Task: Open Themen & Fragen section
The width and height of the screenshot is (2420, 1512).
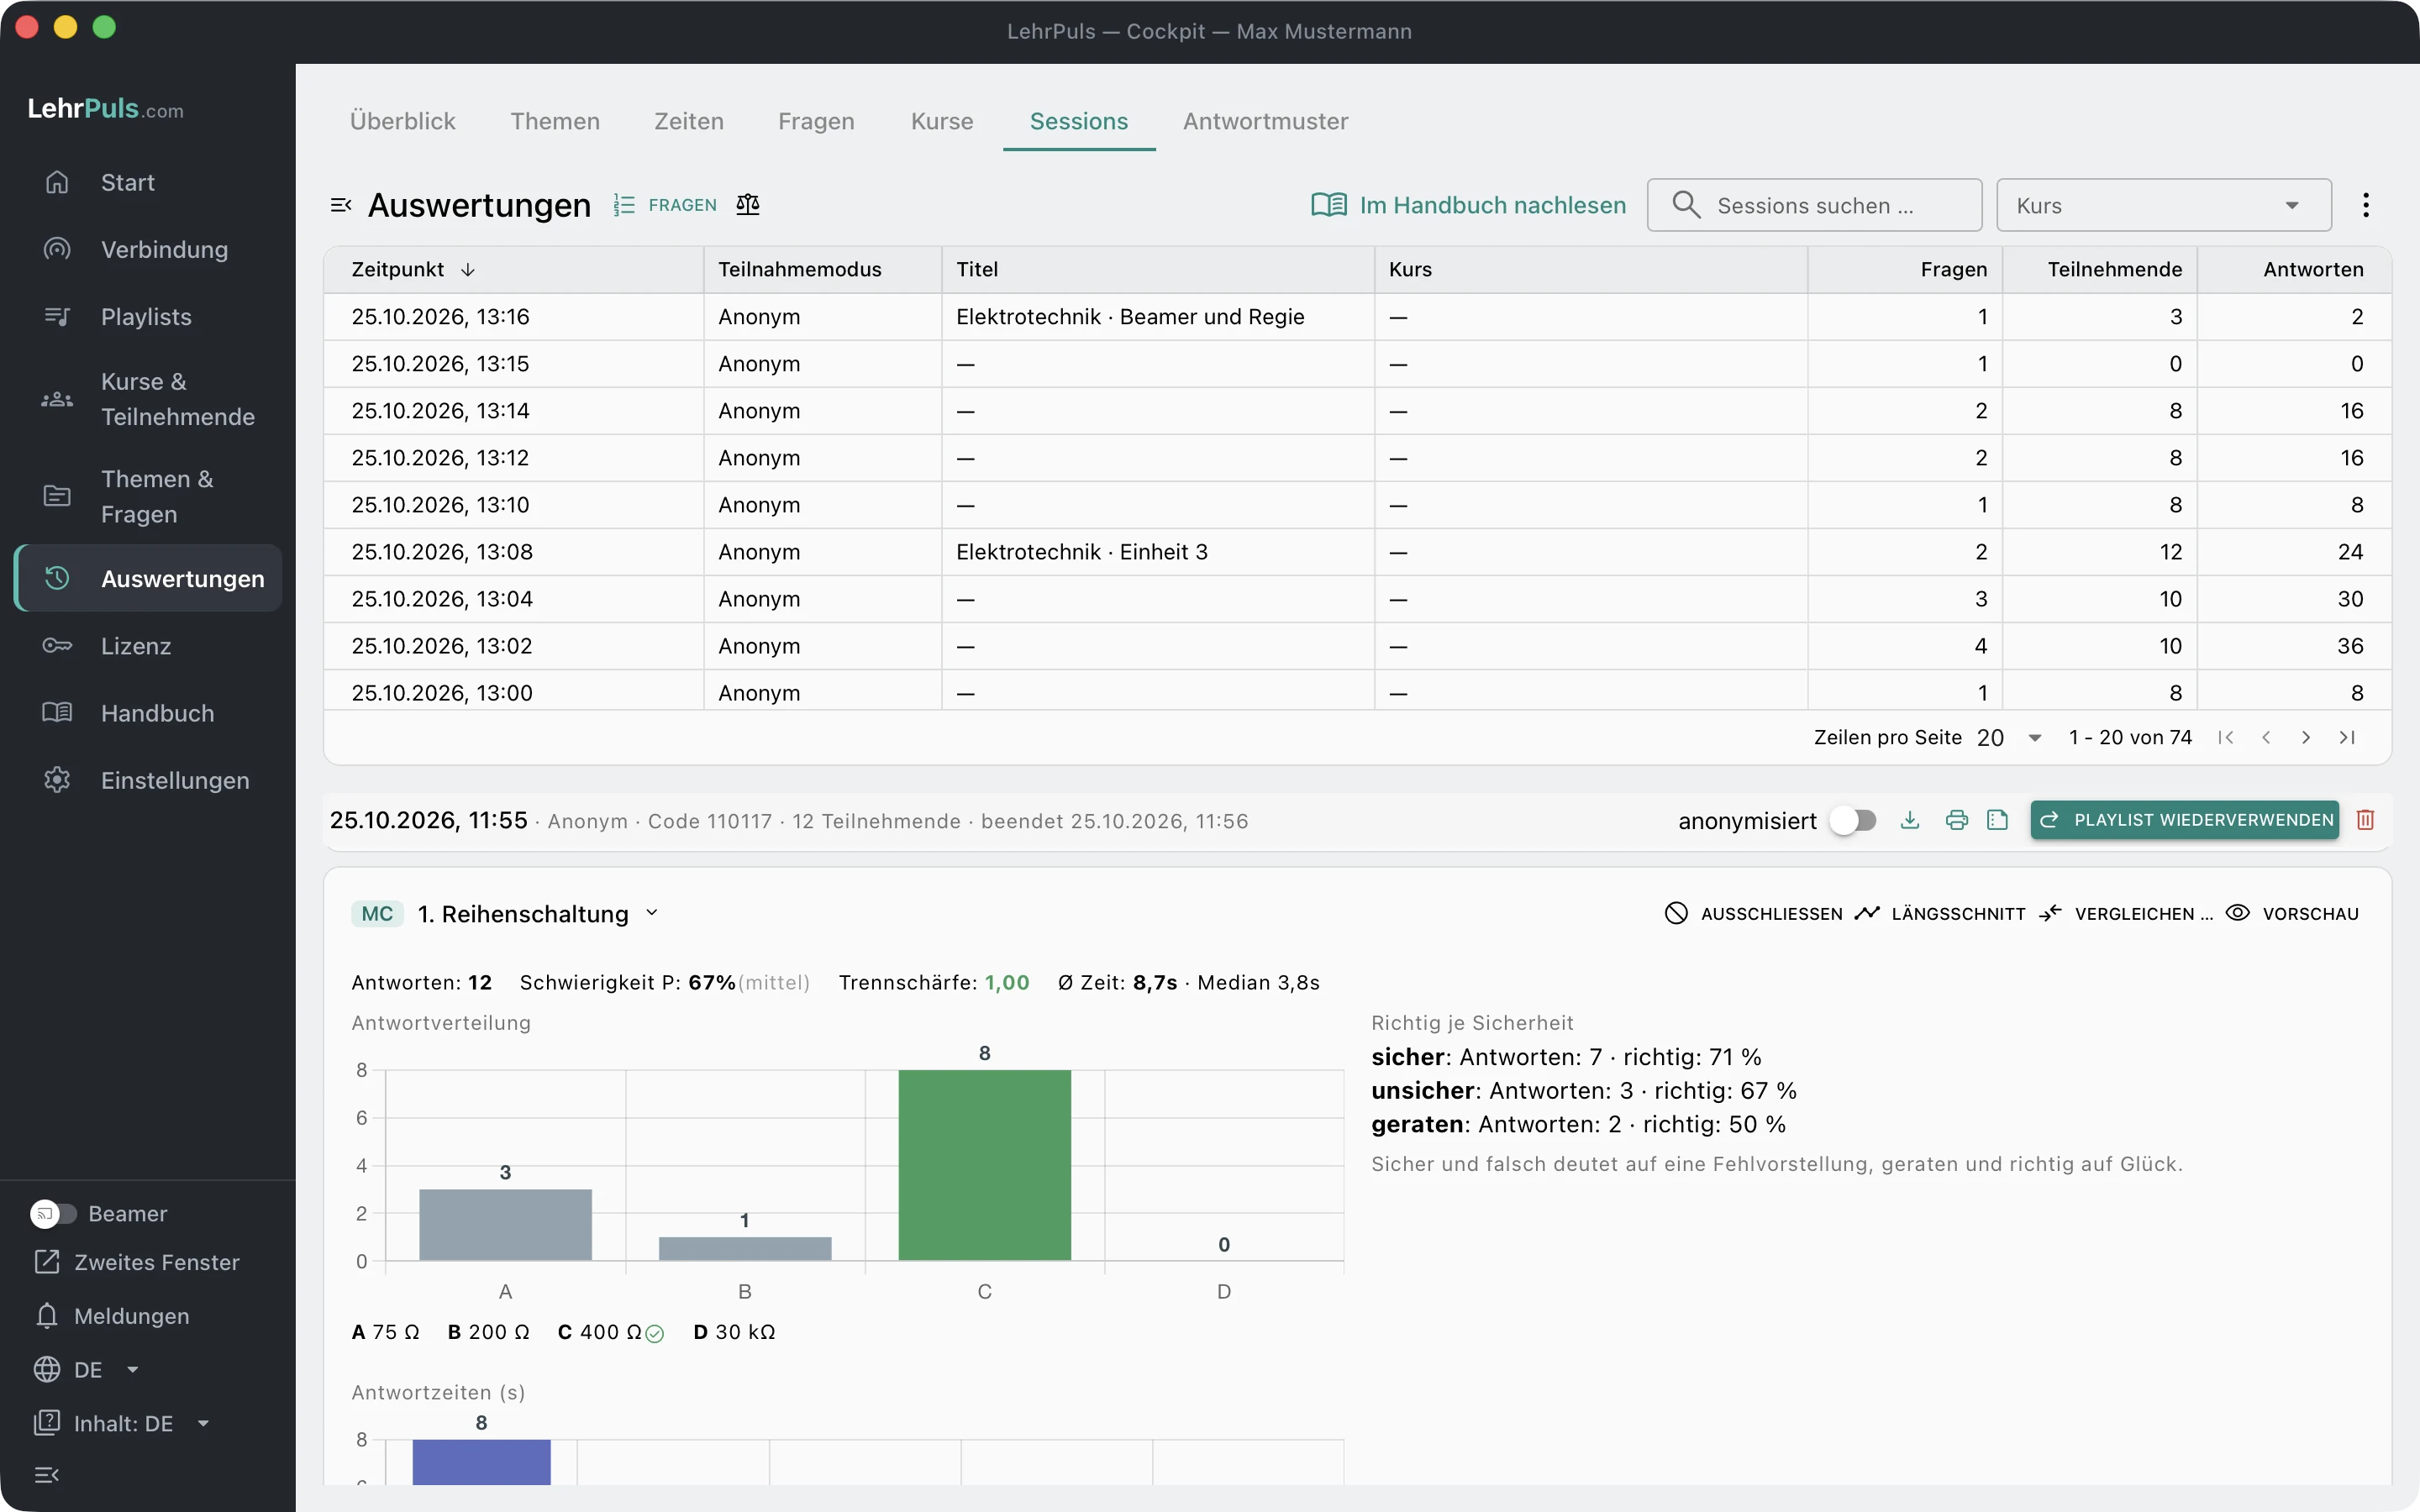Action: pyautogui.click(x=148, y=496)
